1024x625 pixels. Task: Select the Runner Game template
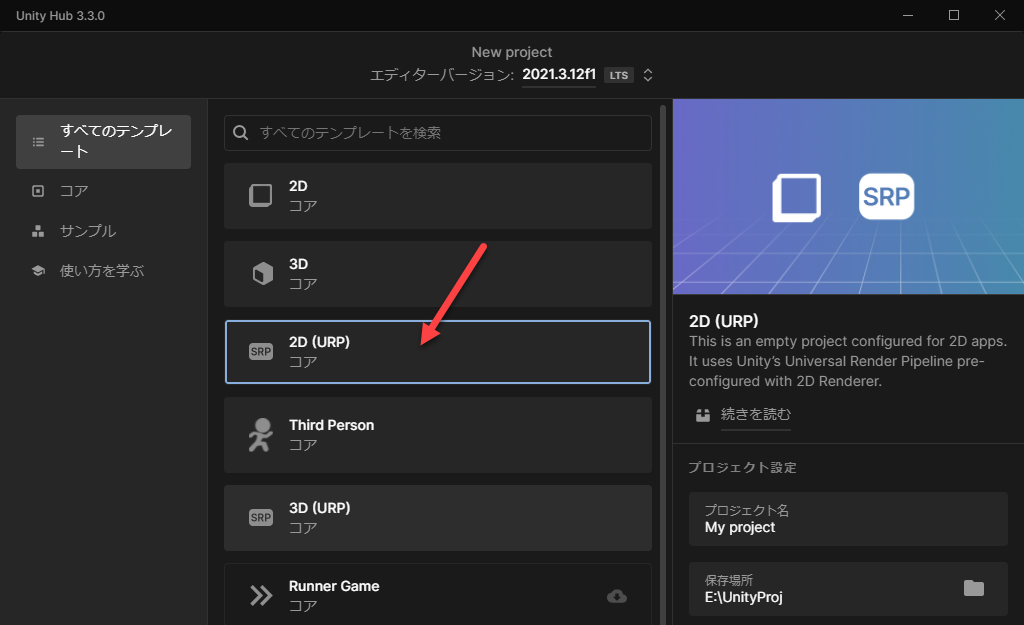click(438, 594)
